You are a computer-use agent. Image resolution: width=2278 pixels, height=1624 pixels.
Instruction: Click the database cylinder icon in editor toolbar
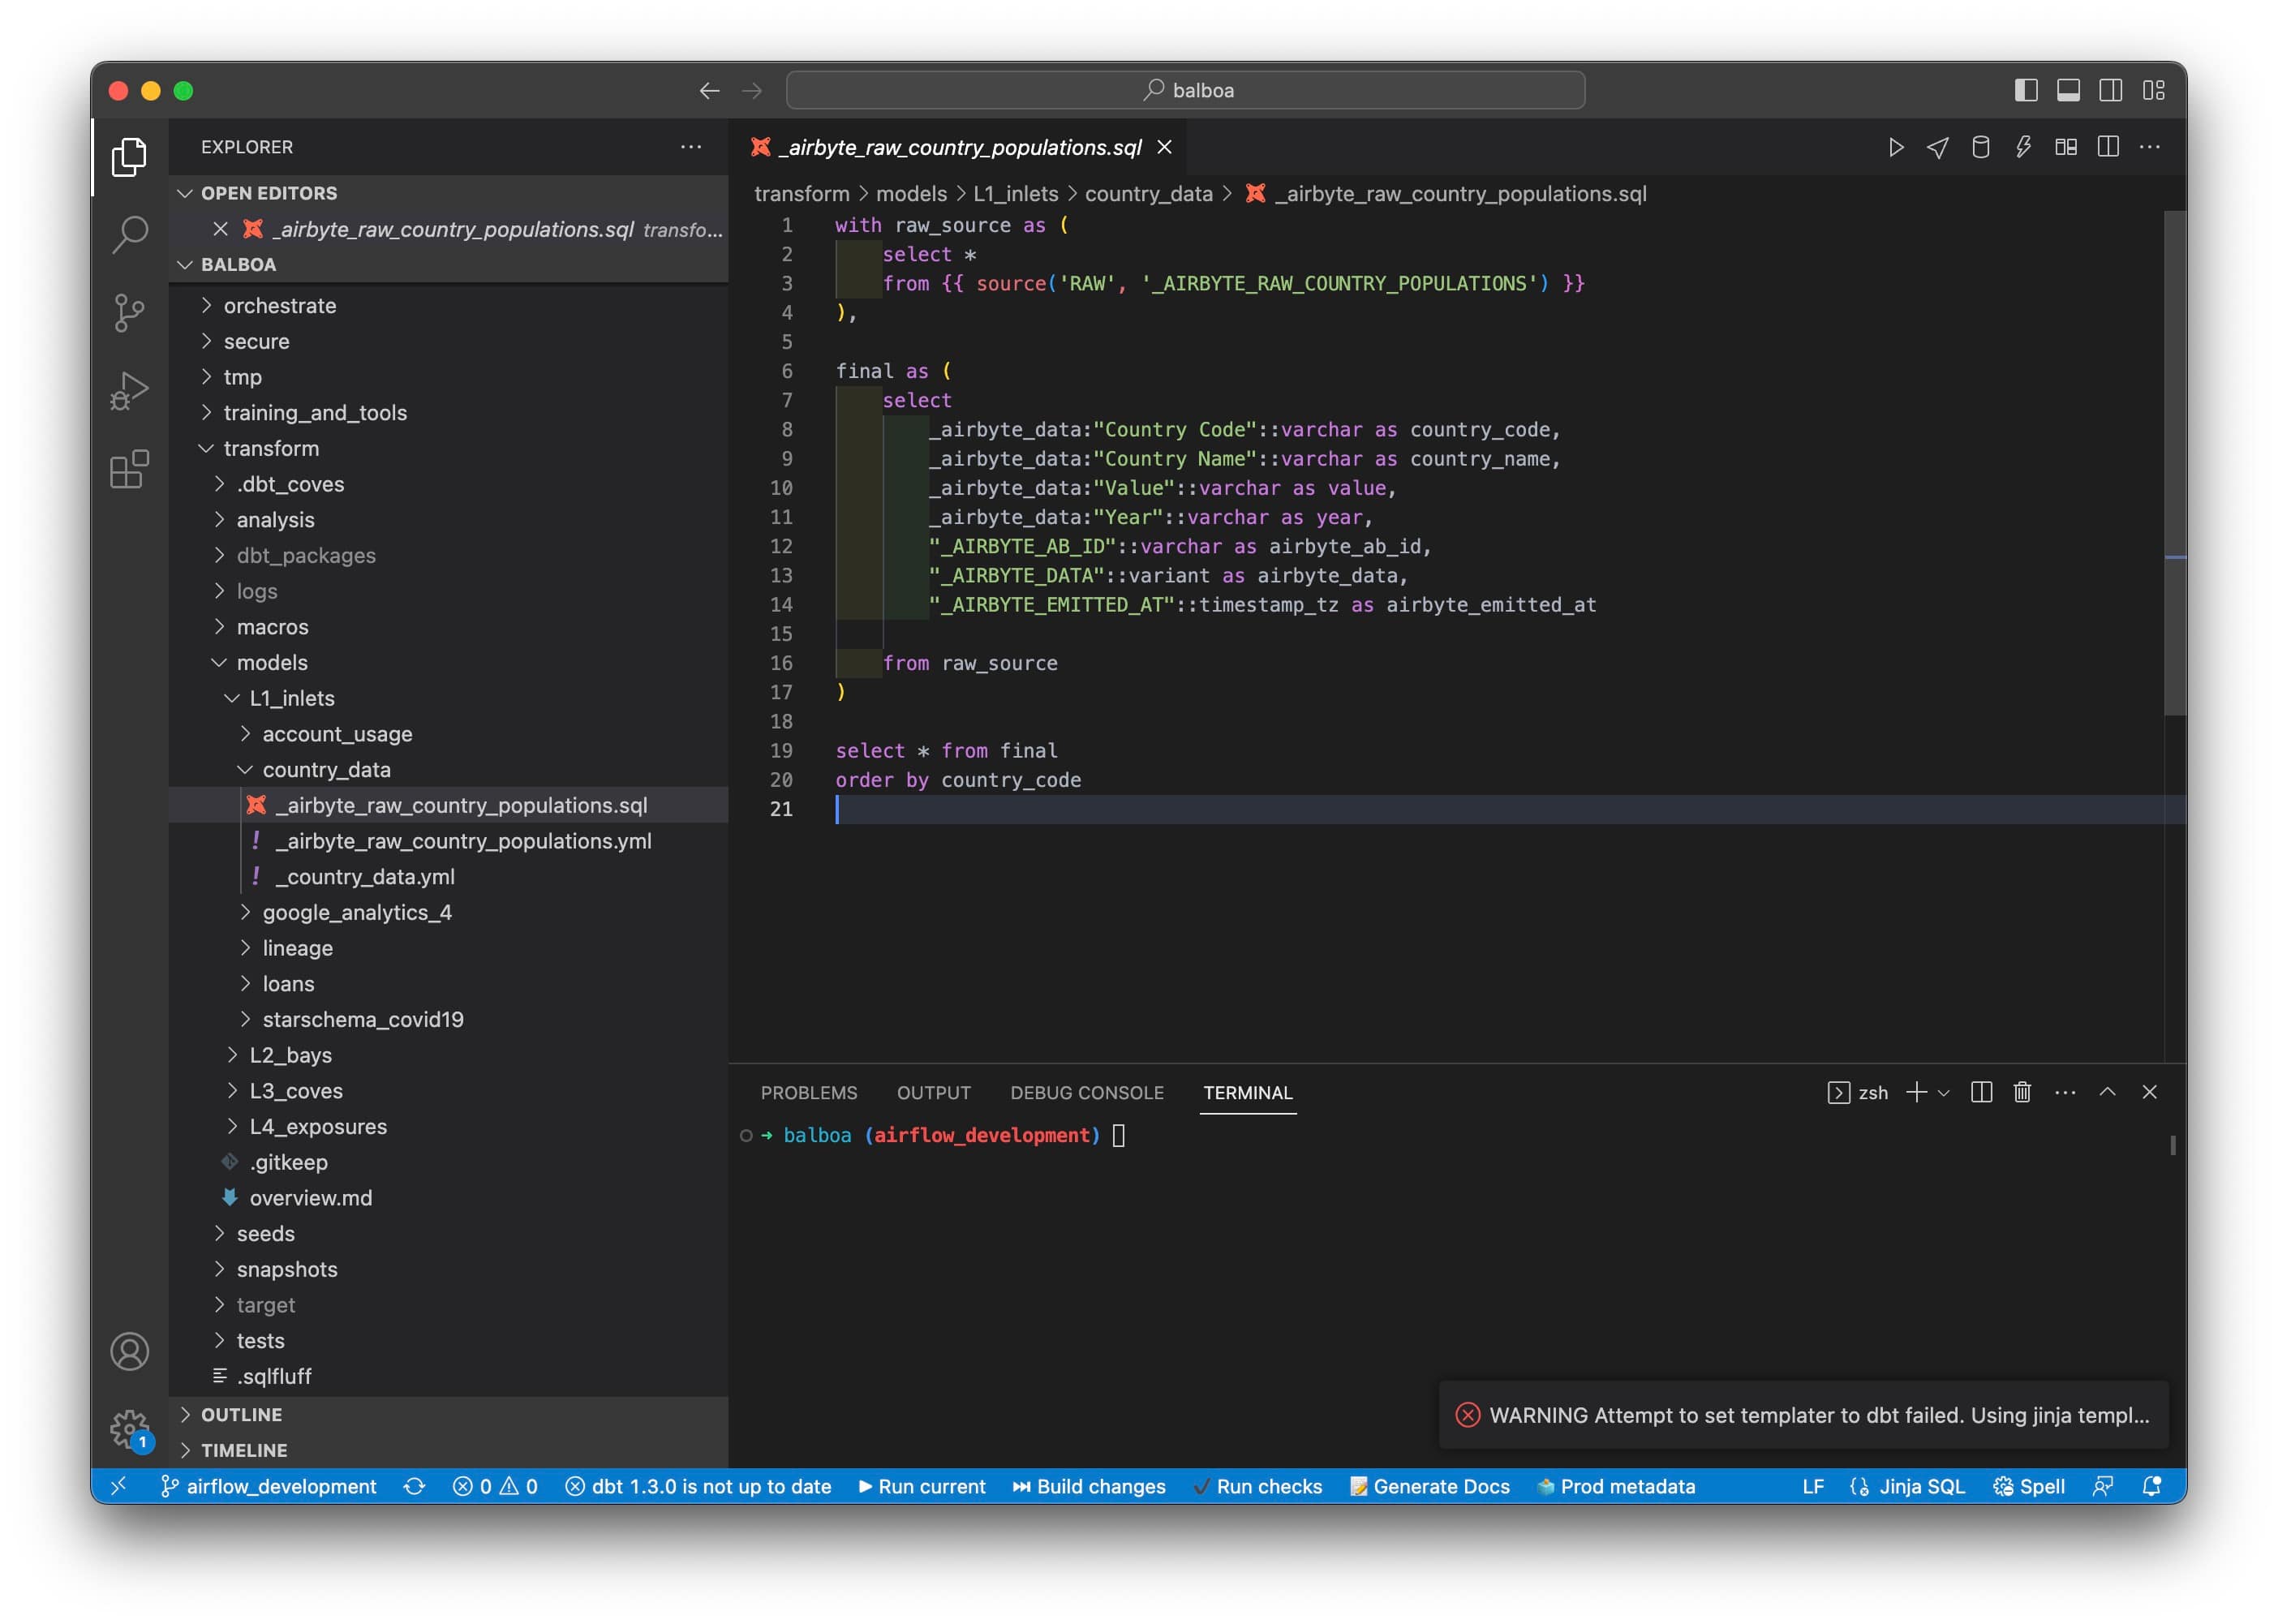(x=1980, y=147)
